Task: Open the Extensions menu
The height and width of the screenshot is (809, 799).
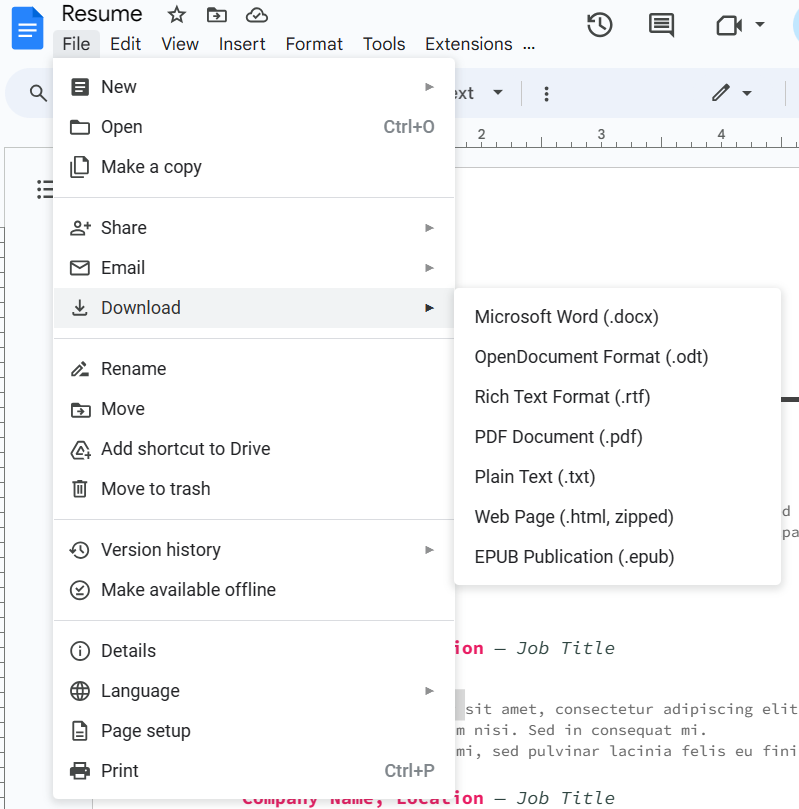Action: pyautogui.click(x=468, y=44)
